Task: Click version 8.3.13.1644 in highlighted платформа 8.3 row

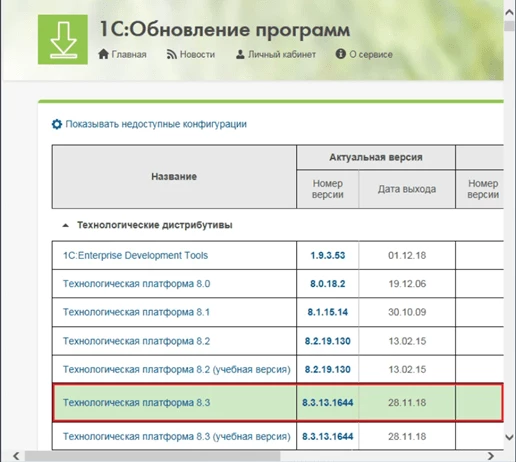Action: (x=328, y=403)
